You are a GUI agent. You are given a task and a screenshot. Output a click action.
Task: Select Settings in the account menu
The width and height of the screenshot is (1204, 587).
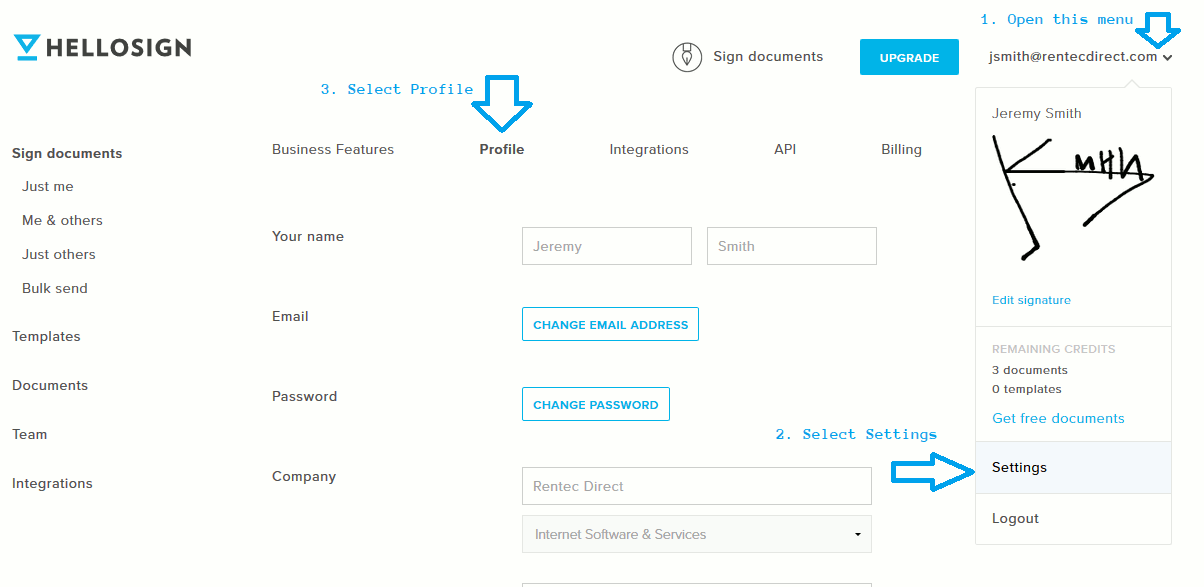tap(1020, 467)
